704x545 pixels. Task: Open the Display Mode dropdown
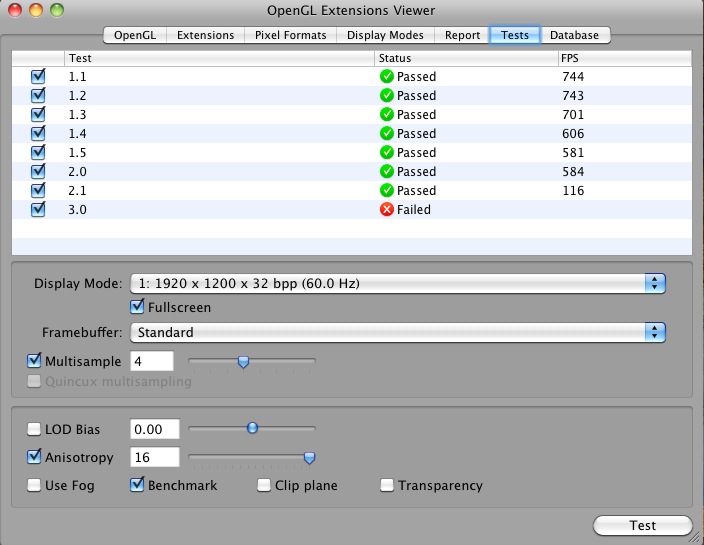click(x=398, y=283)
